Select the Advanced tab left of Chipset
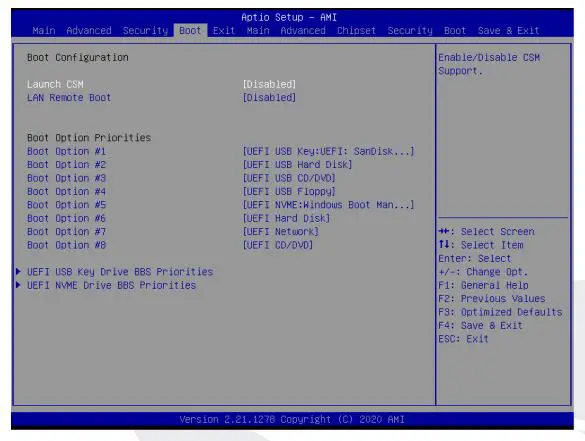The image size is (585, 441). (303, 31)
